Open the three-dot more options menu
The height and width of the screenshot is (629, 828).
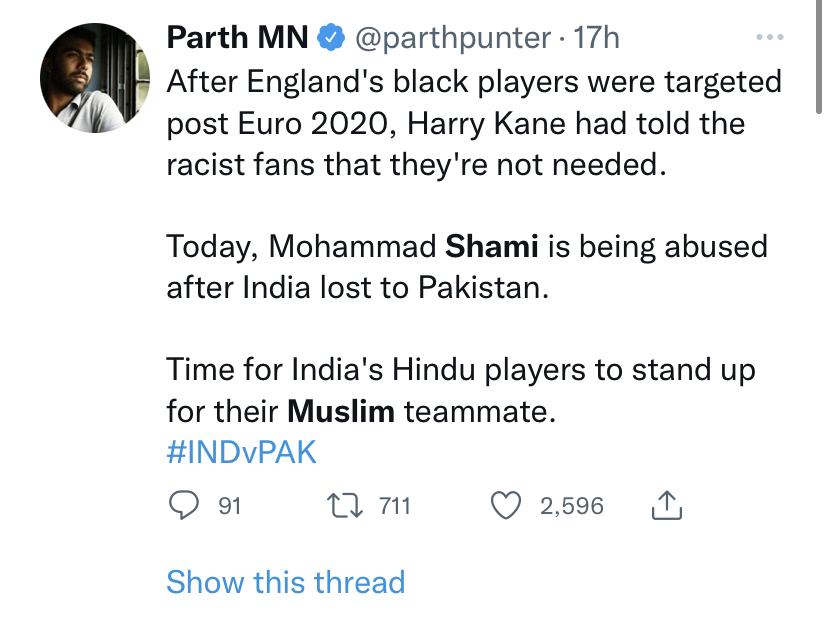769,38
